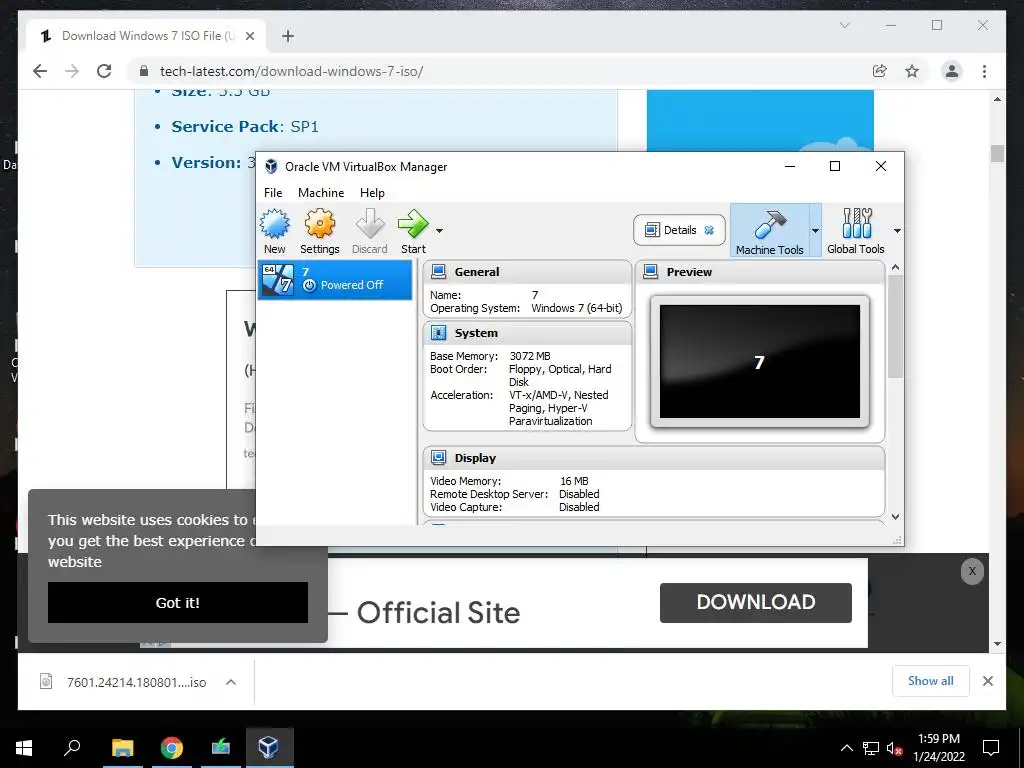Image resolution: width=1024 pixels, height=768 pixels.
Task: Open the Windows Start menu
Action: (x=24, y=747)
